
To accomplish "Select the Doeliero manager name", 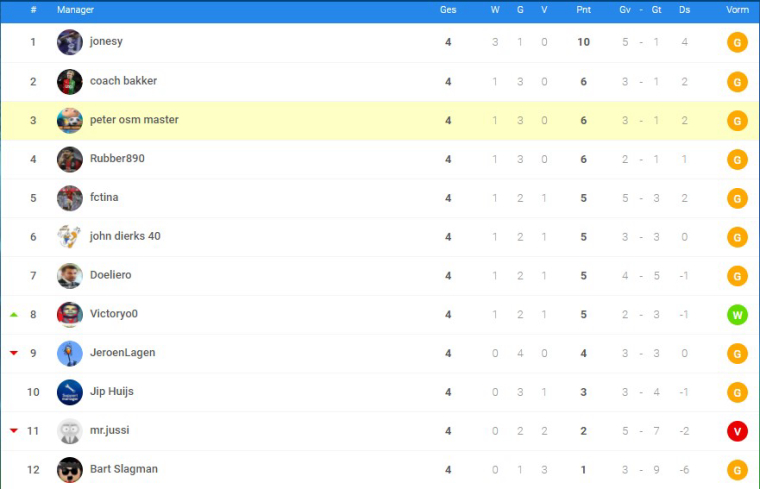I will [111, 275].
